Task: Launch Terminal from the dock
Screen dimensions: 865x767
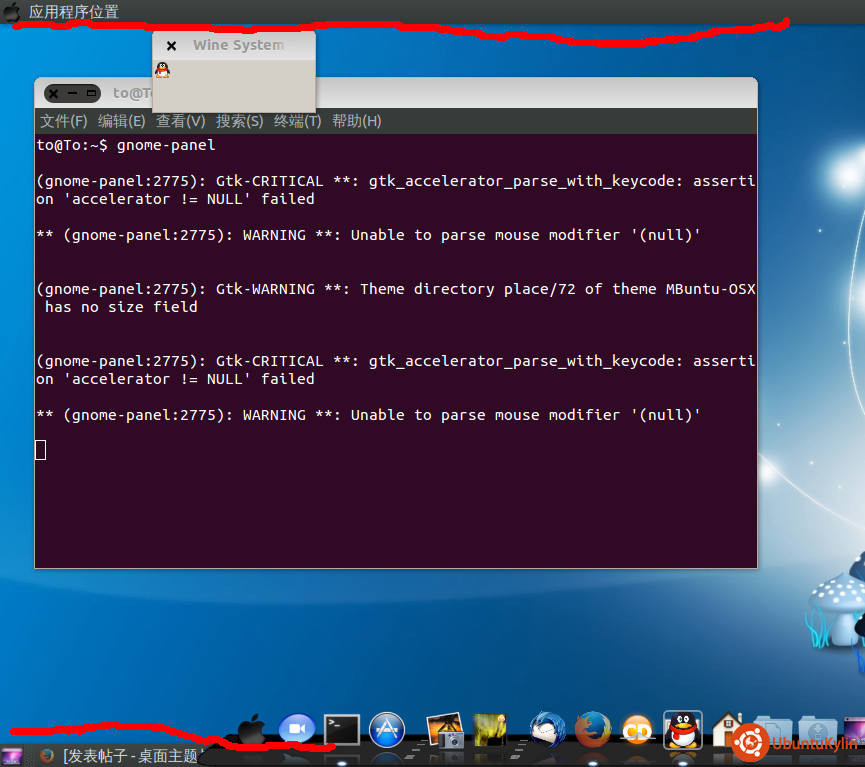Action: pos(341,730)
